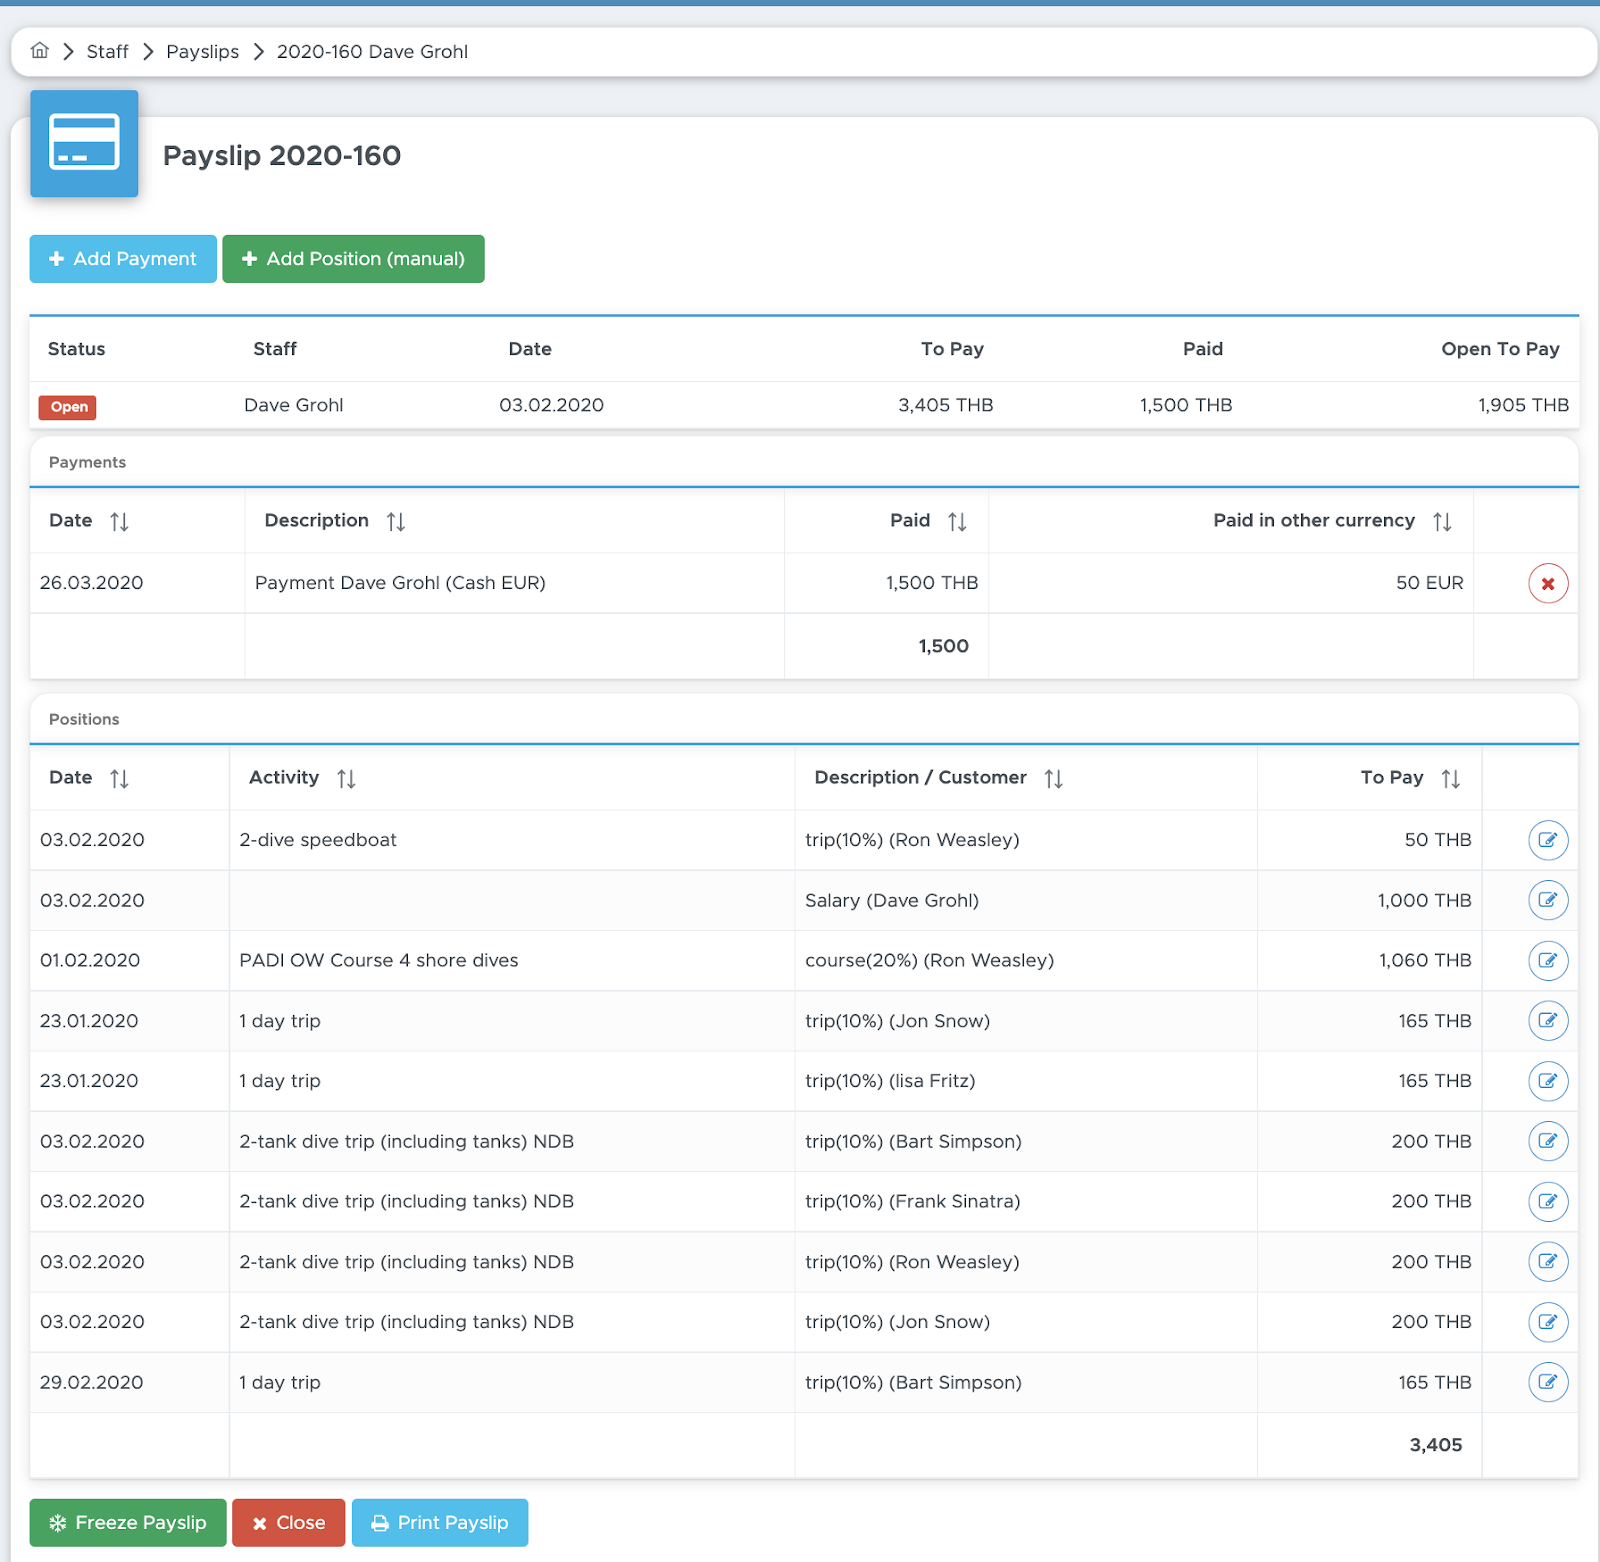Click the 3,405 positions total
The image size is (1600, 1562).
(1436, 1445)
